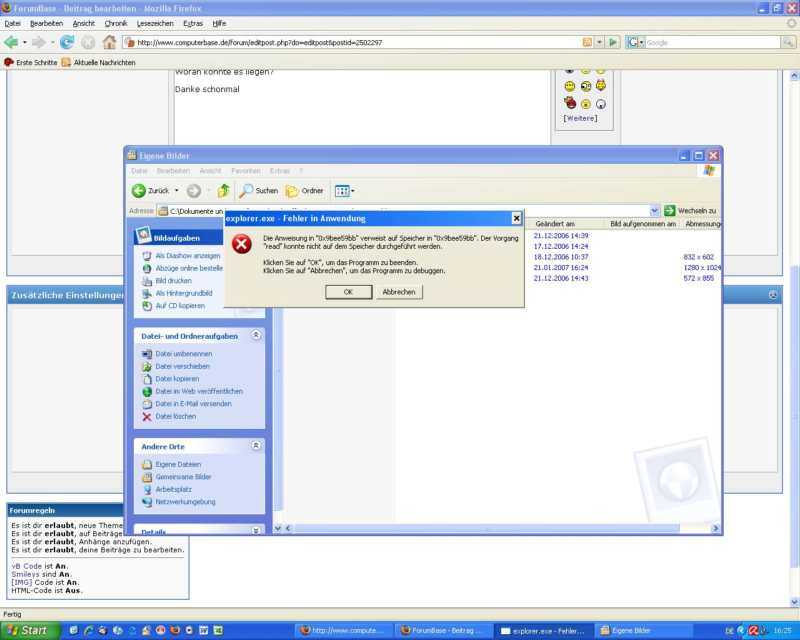
Task: Open Firefox Lesezeichen menu
Action: coord(155,23)
